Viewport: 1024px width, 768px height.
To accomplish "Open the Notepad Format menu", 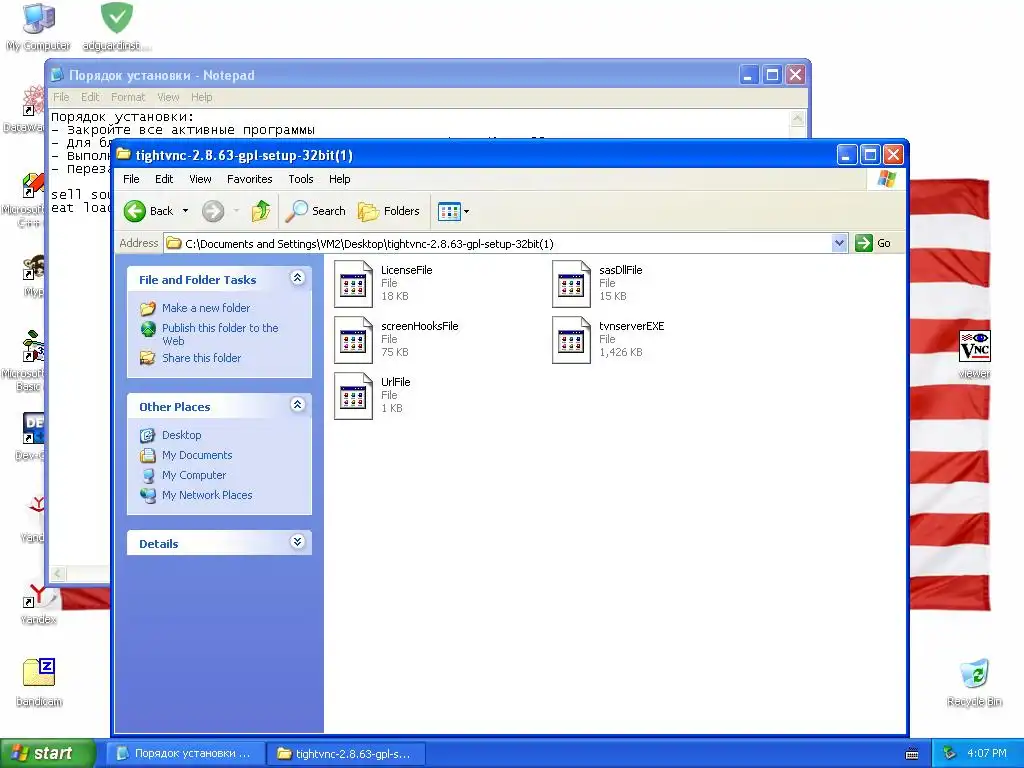I will click(x=128, y=97).
